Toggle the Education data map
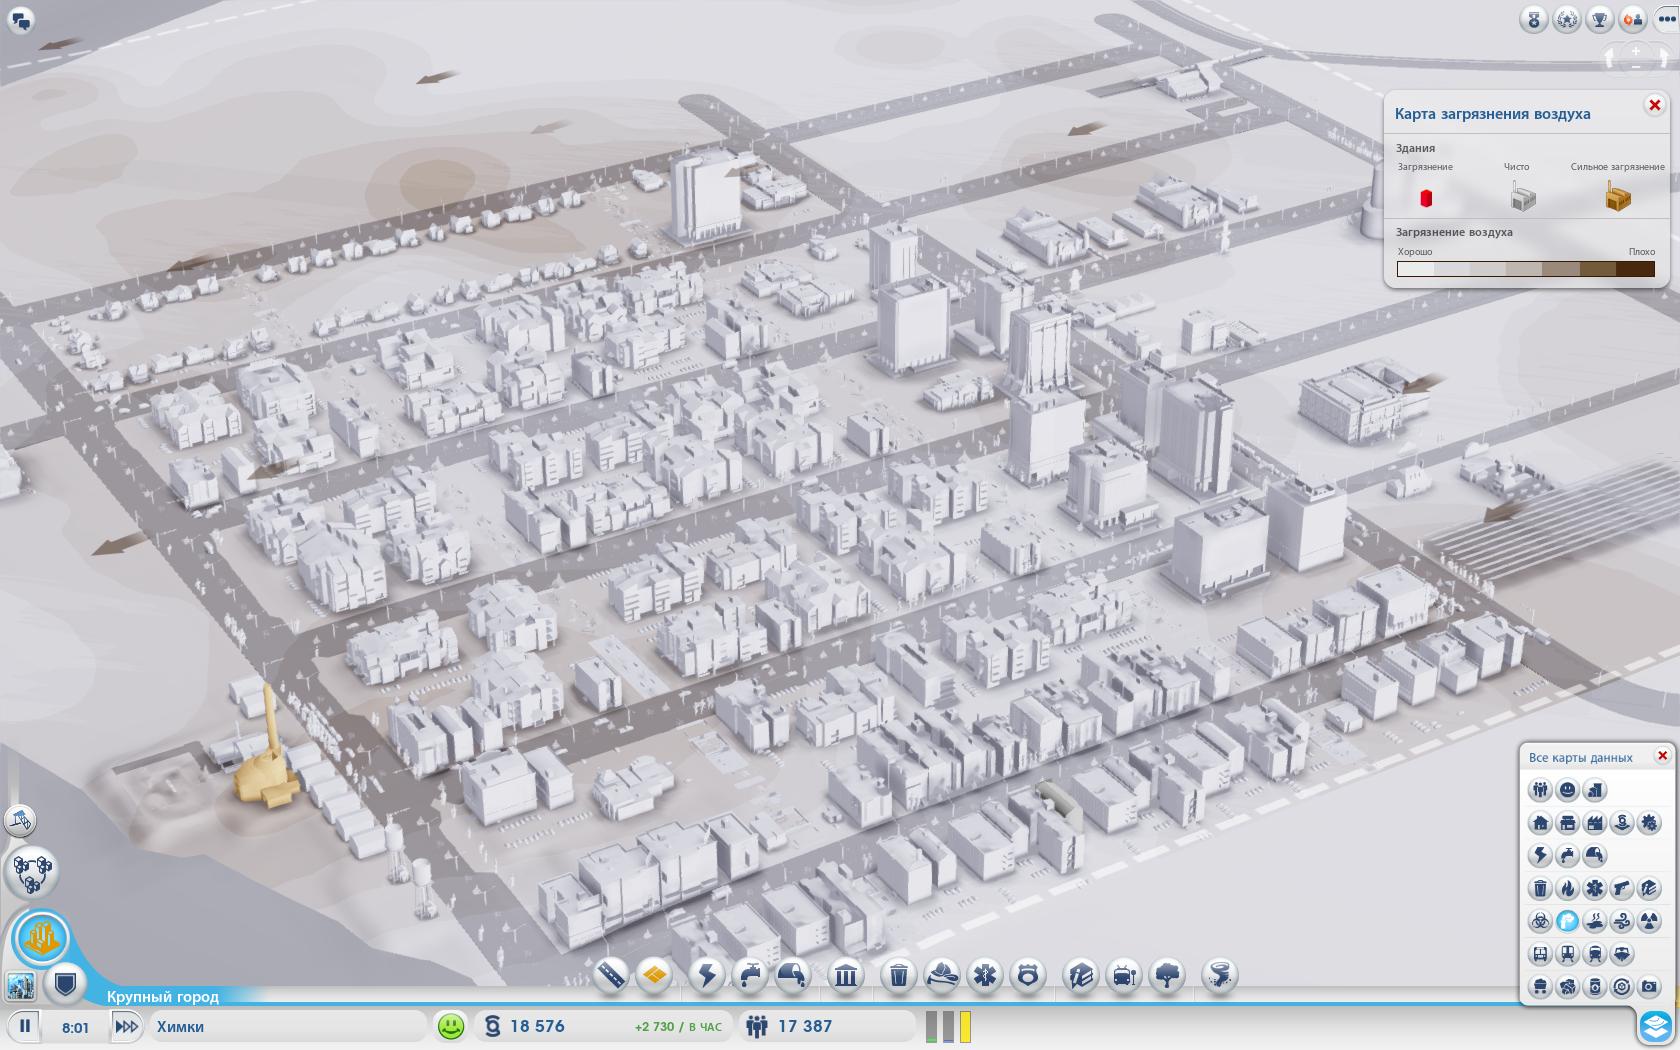This screenshot has height=1050, width=1680. tap(1648, 888)
